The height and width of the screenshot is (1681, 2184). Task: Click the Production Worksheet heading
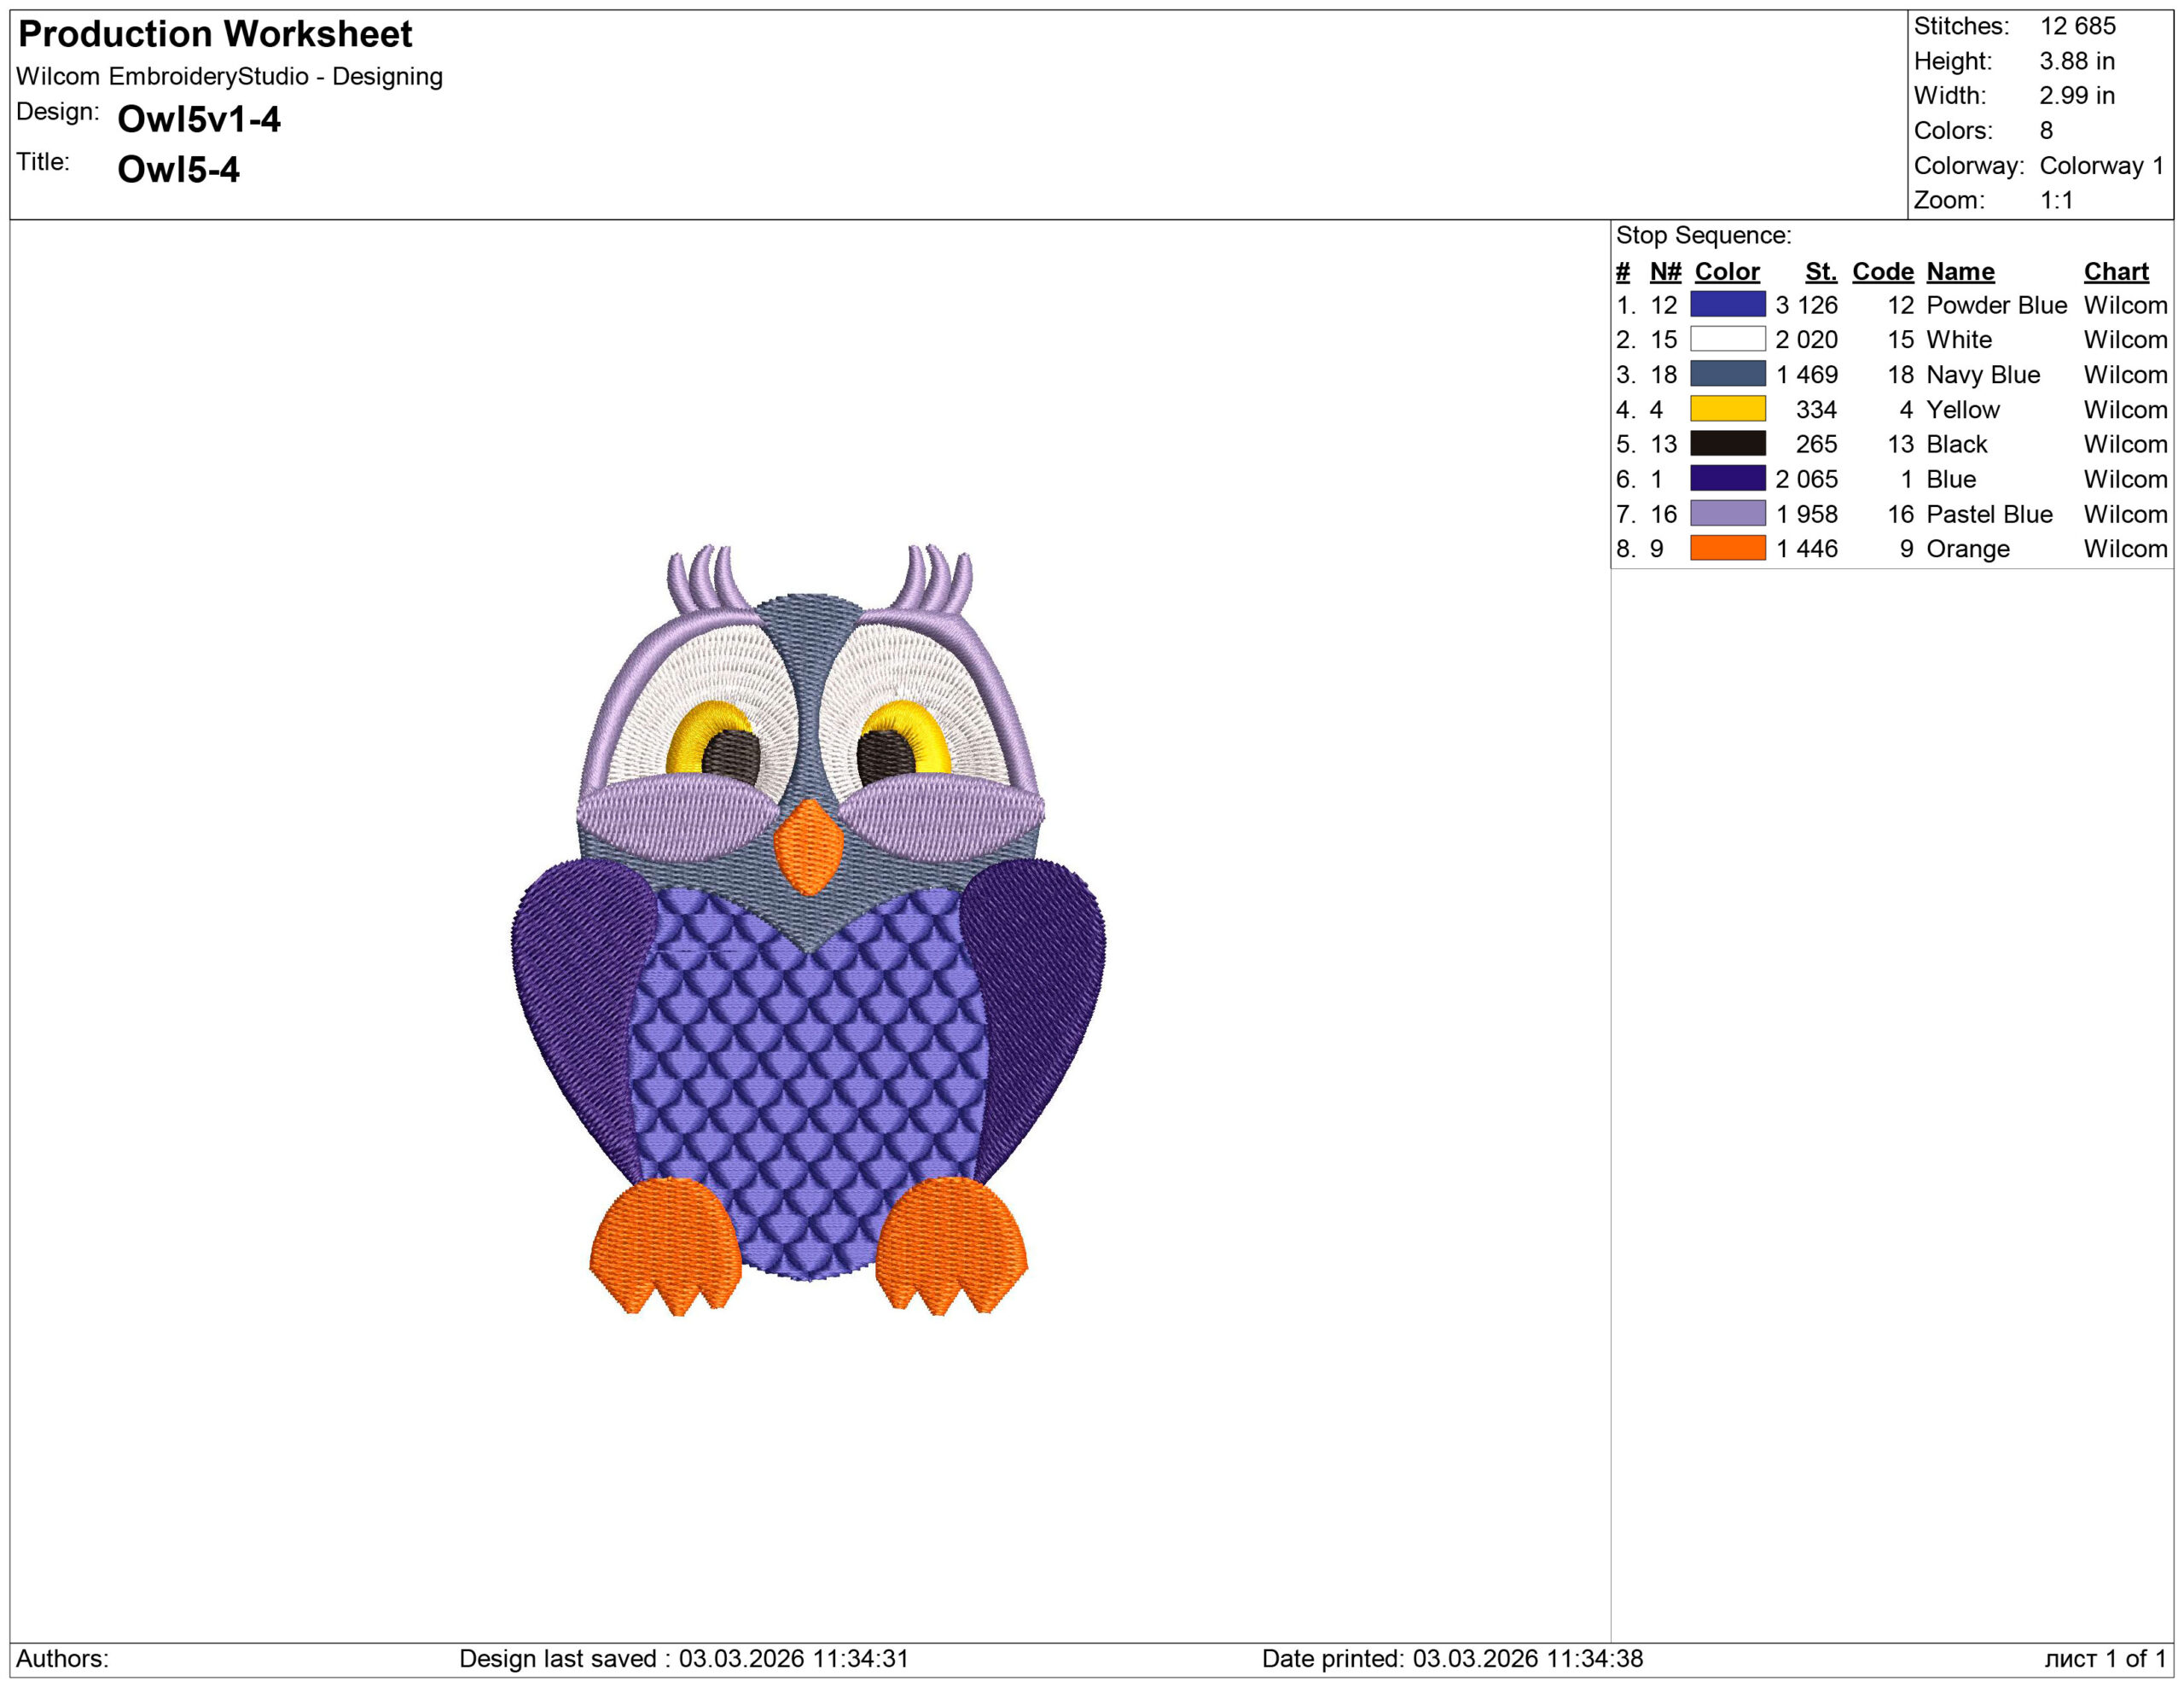[x=216, y=35]
